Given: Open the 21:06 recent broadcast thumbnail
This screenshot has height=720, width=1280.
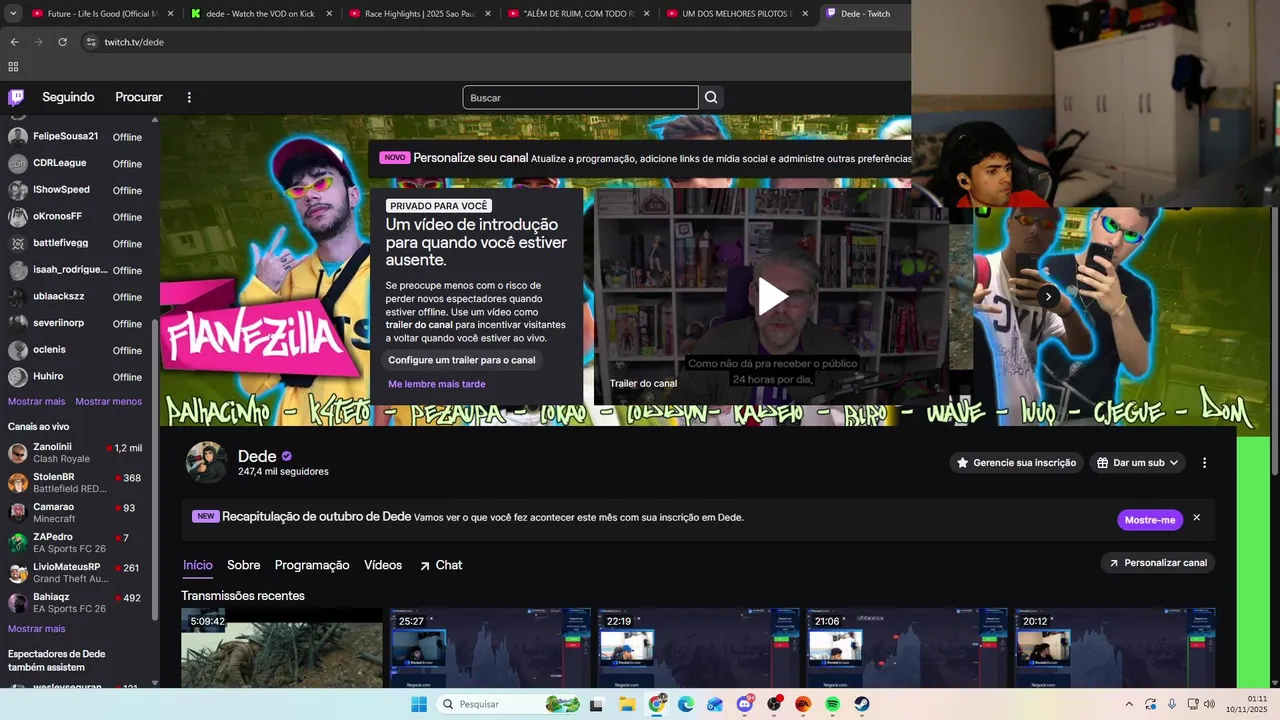Looking at the screenshot, I should [x=907, y=648].
